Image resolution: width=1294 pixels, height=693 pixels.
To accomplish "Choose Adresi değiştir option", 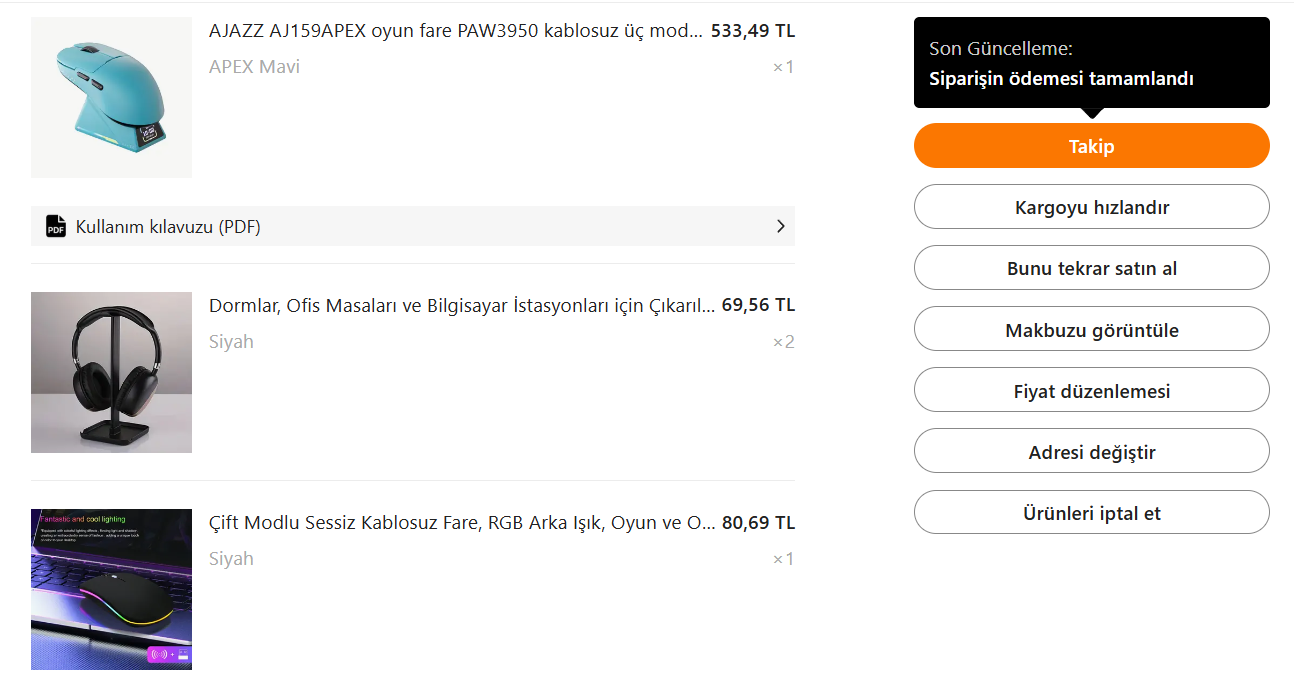I will [x=1091, y=452].
